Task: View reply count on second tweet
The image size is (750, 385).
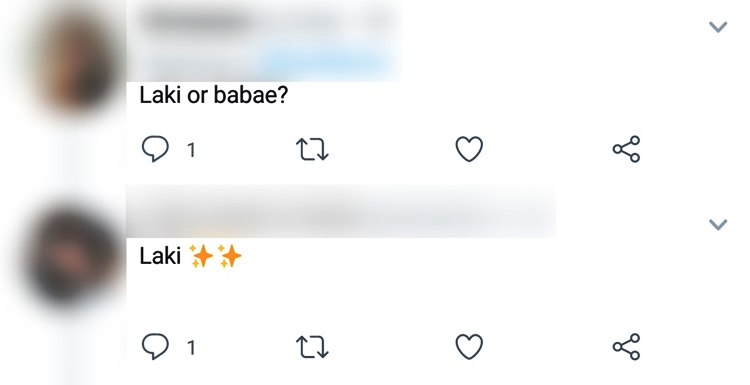Action: [191, 348]
